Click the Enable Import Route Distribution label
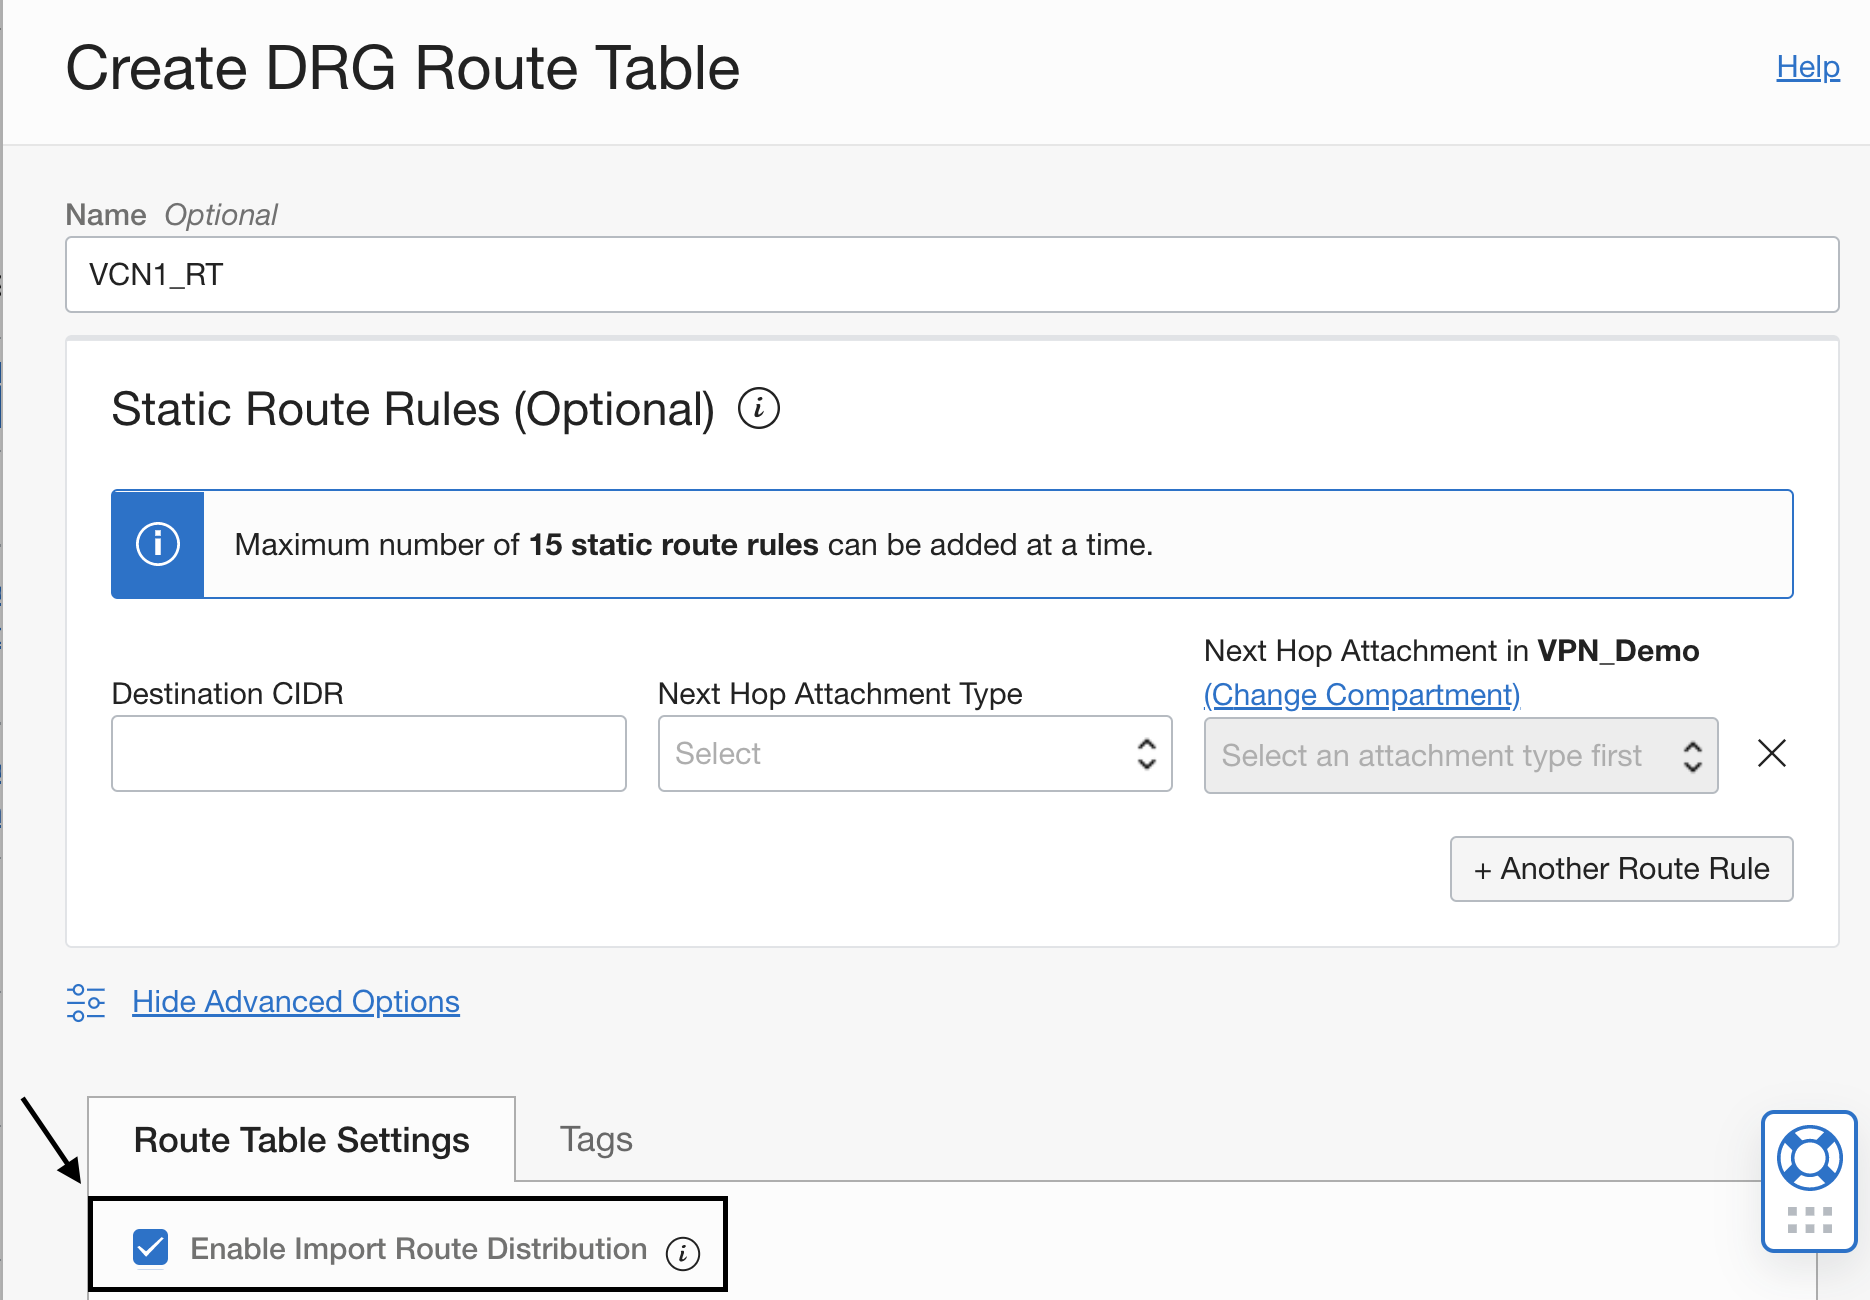The width and height of the screenshot is (1870, 1300). click(x=418, y=1249)
